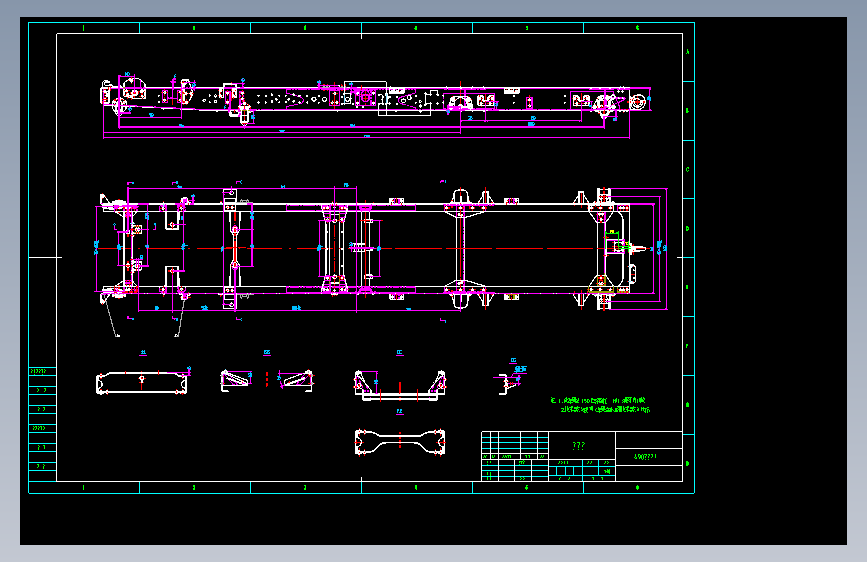This screenshot has height=562, width=867.
Task: Click the small C-channel section detail view
Action: [x=511, y=381]
